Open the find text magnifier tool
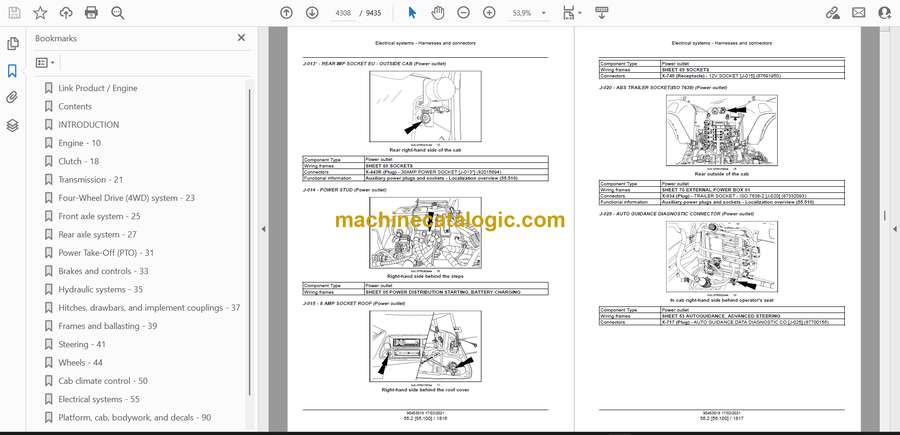This screenshot has height=435, width=900. tap(118, 13)
